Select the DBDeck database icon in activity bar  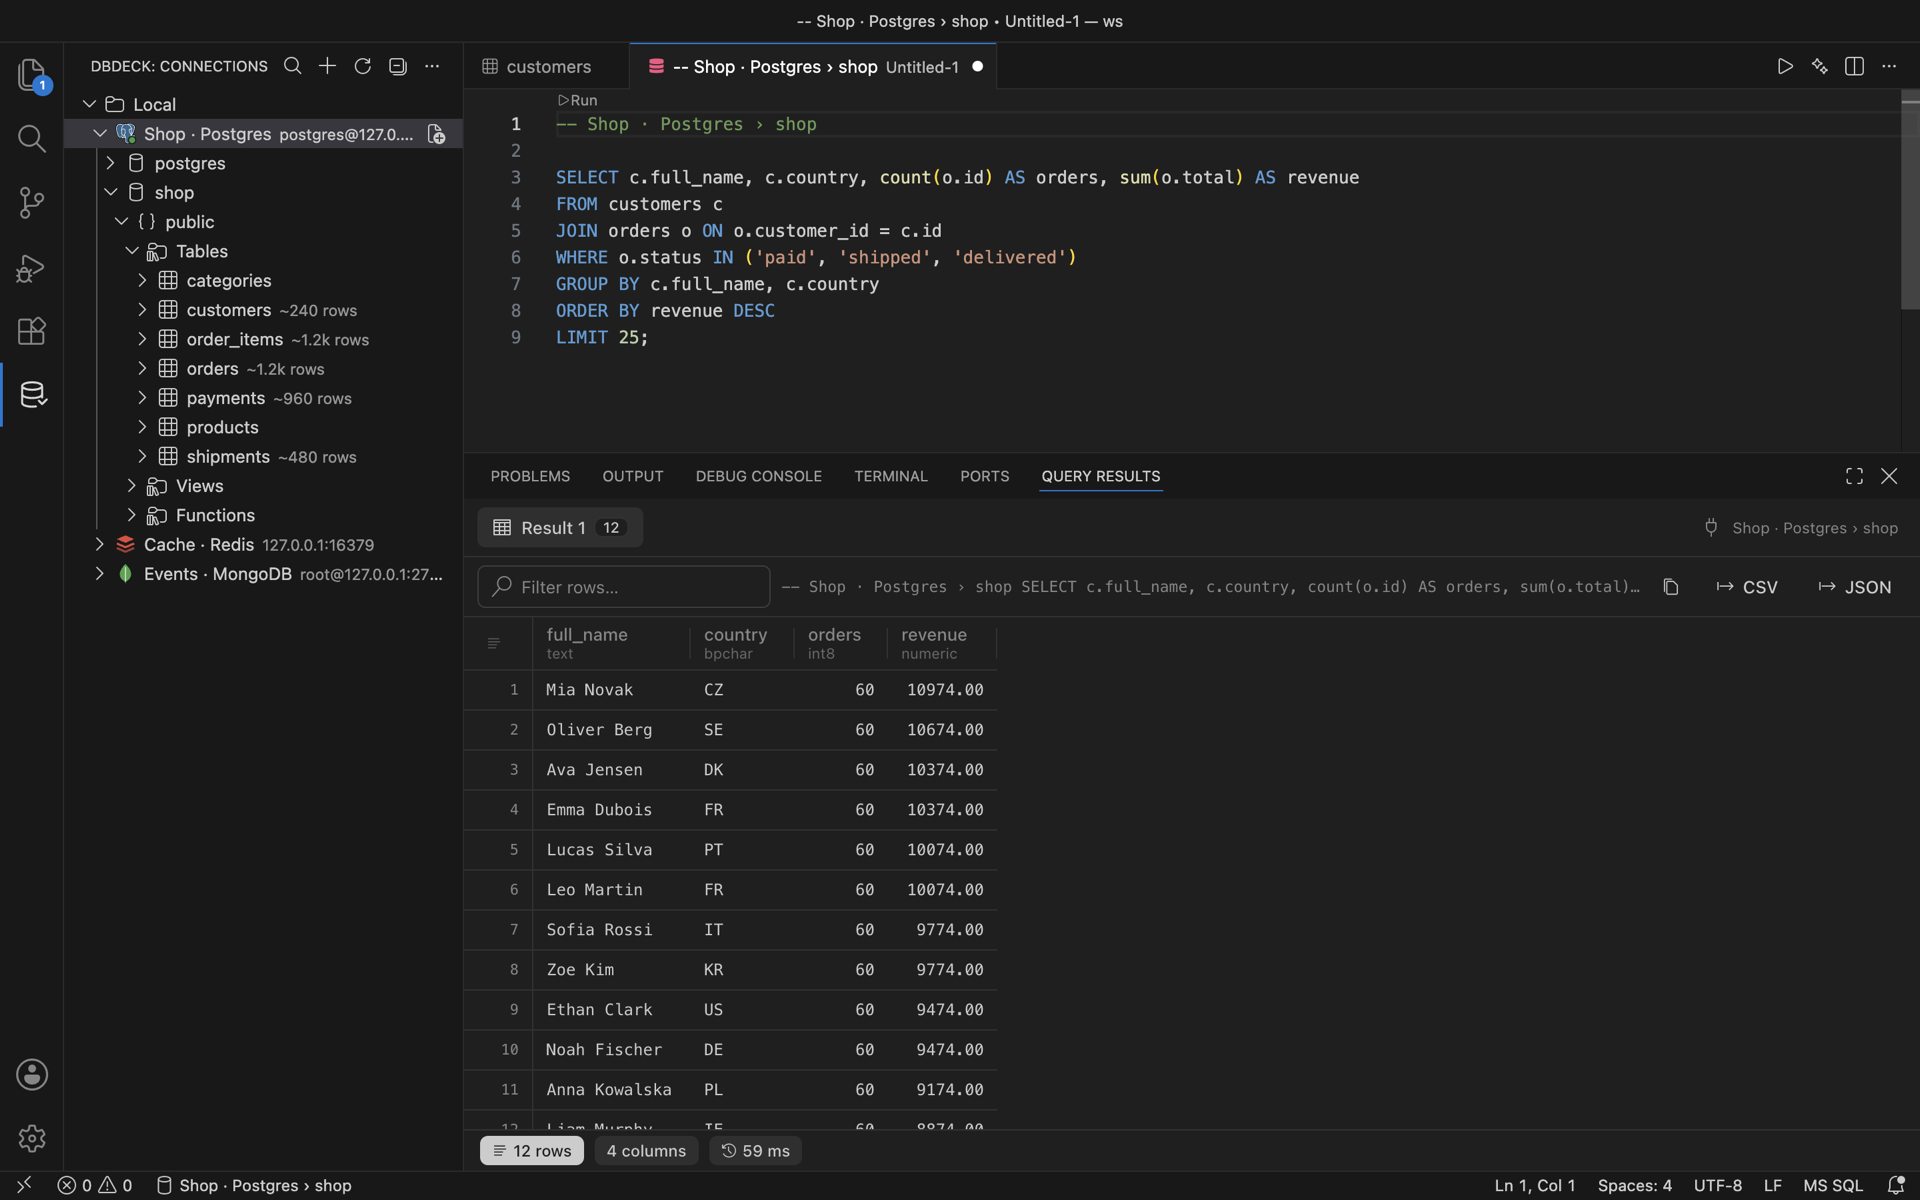(x=32, y=394)
